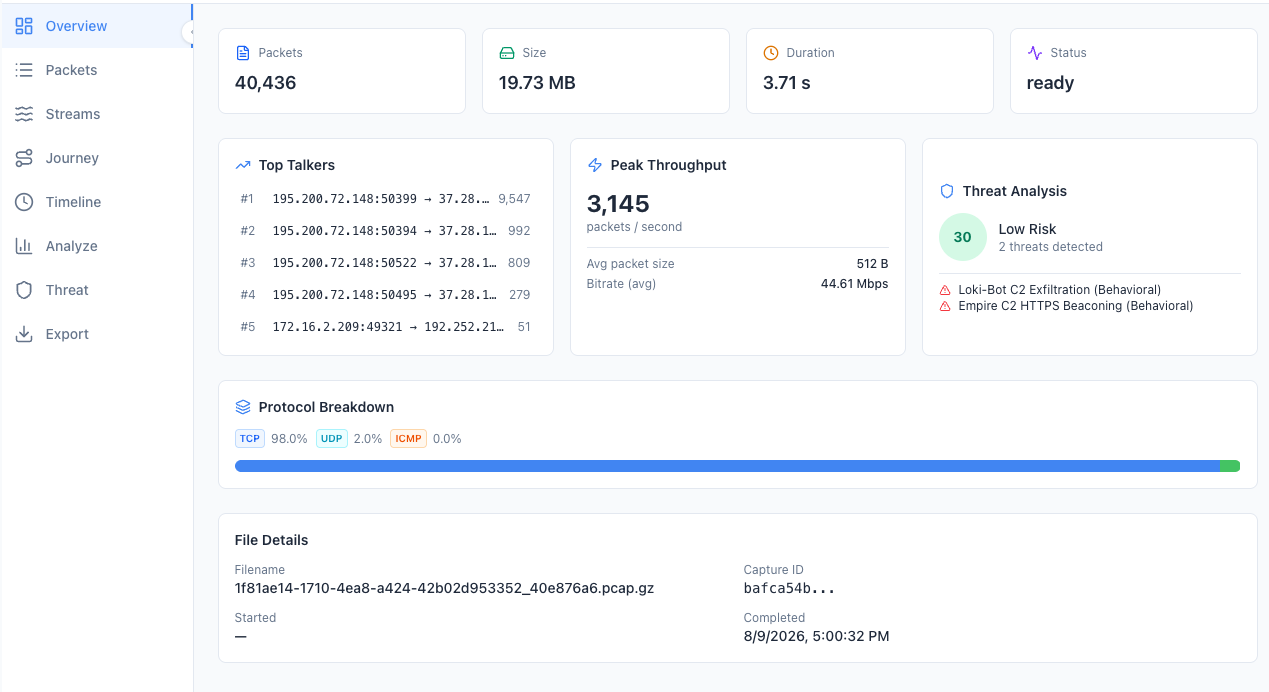Select the TCP protocol badge

coord(250,438)
